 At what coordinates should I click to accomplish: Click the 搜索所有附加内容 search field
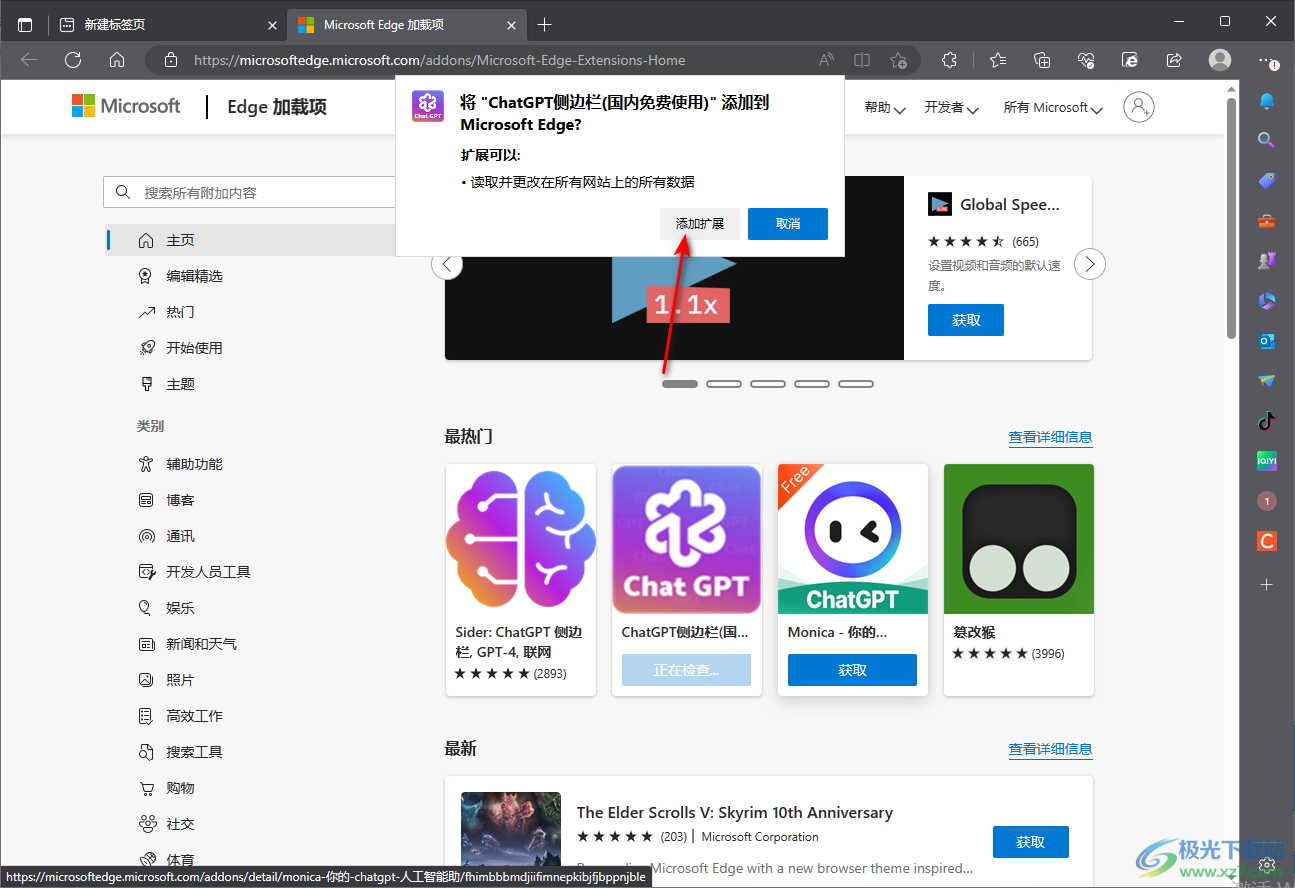pos(250,192)
